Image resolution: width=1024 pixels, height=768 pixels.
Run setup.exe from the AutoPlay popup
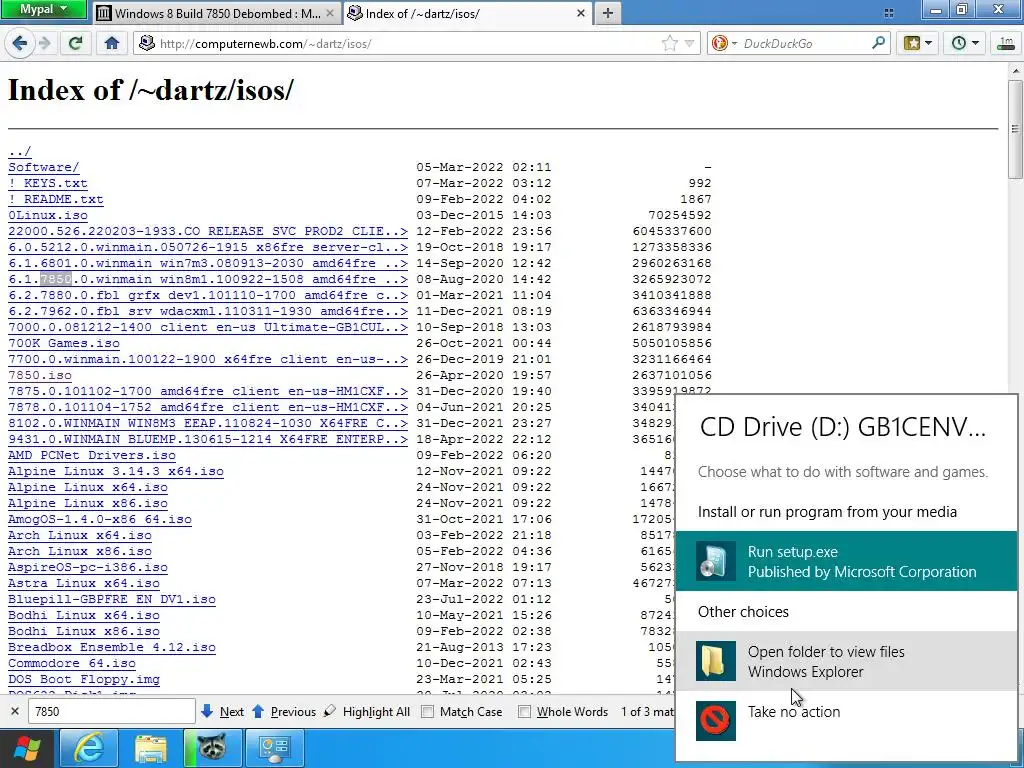(846, 561)
